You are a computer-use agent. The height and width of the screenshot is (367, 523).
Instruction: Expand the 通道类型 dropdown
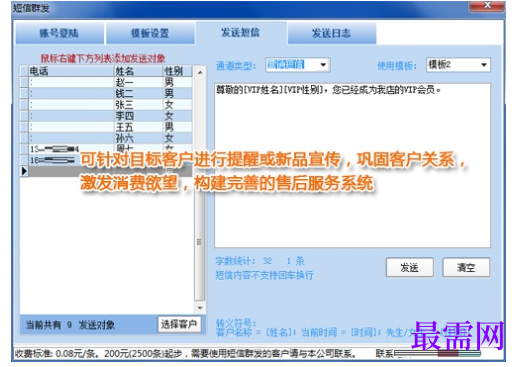[x=323, y=65]
